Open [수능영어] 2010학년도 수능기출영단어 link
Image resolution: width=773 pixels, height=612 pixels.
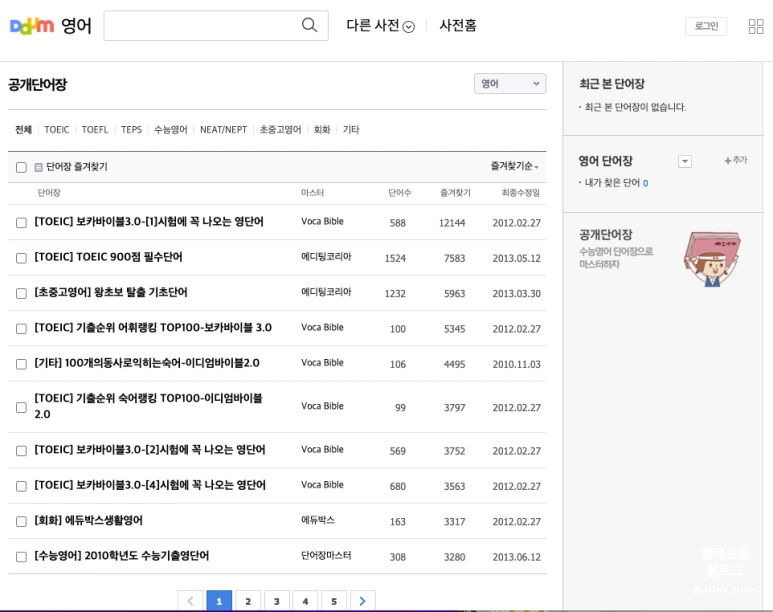pos(122,556)
